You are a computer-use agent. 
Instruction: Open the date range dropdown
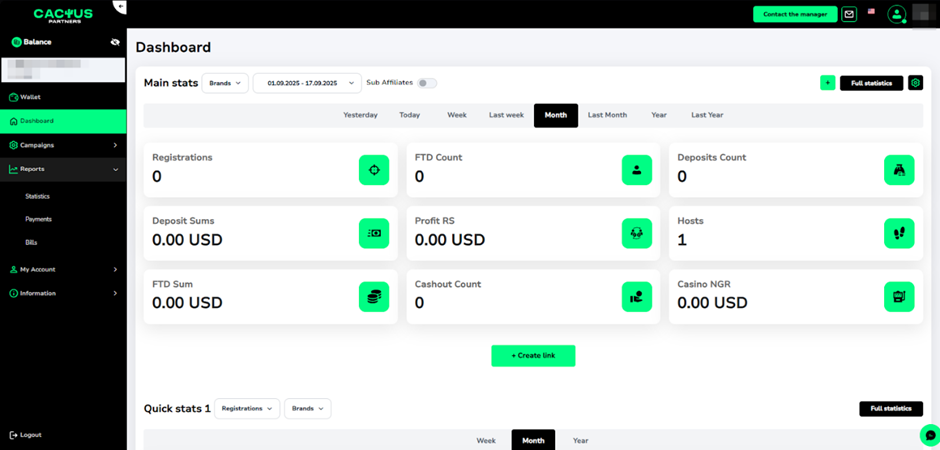click(x=307, y=83)
